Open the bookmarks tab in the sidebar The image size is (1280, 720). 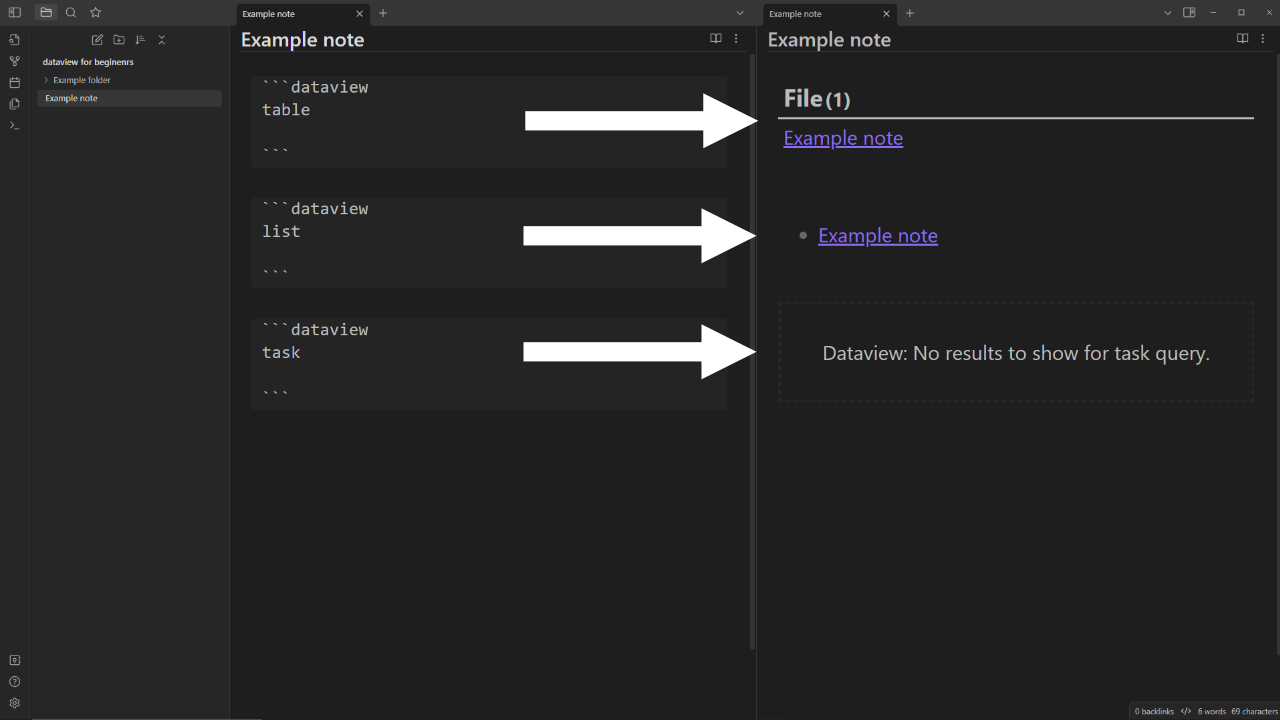pos(96,13)
